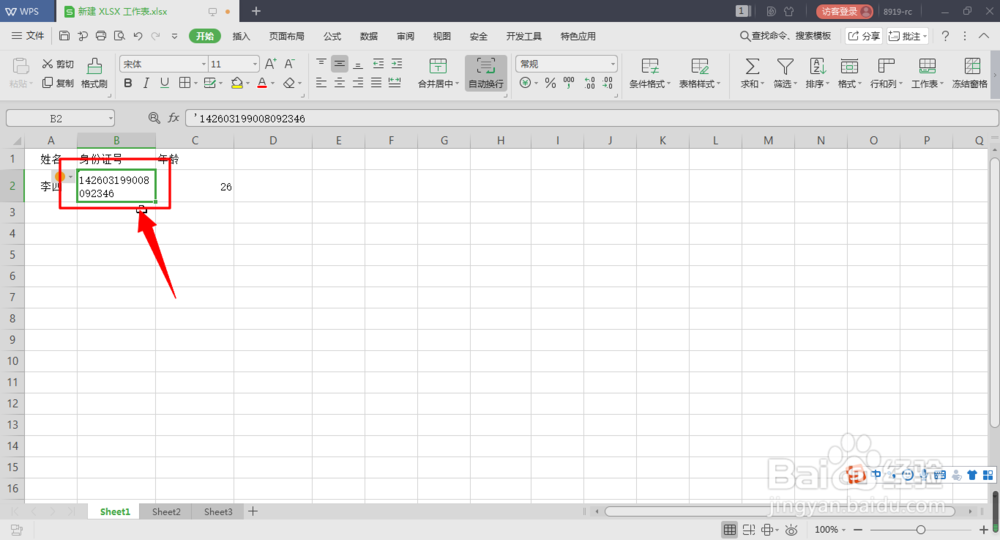Open the 数据 data tab
Image resolution: width=1000 pixels, height=540 pixels.
pos(369,36)
